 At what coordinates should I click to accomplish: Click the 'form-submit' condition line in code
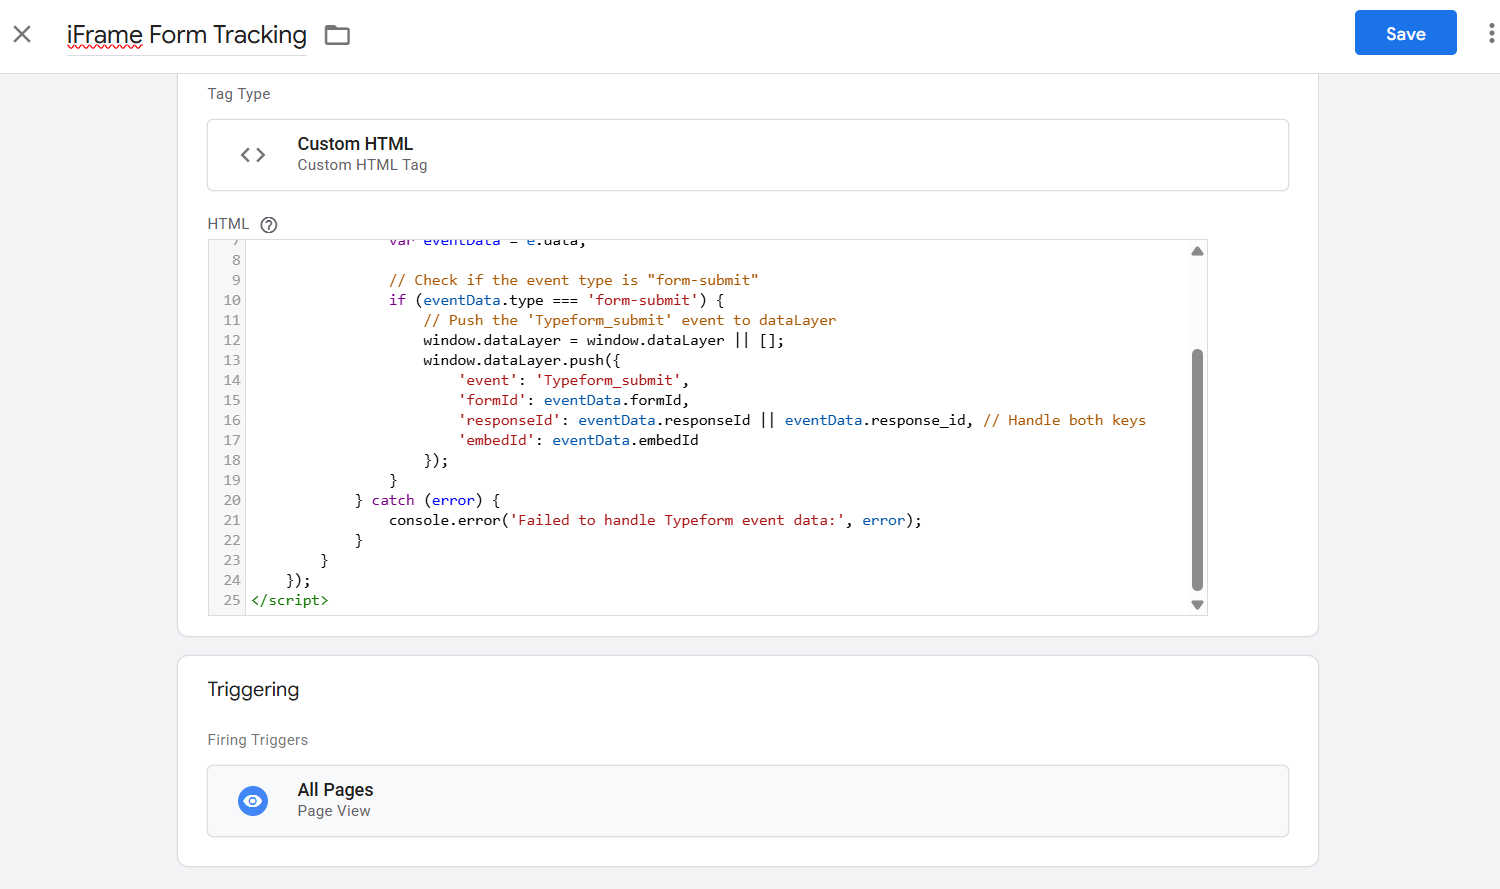[x=555, y=300]
